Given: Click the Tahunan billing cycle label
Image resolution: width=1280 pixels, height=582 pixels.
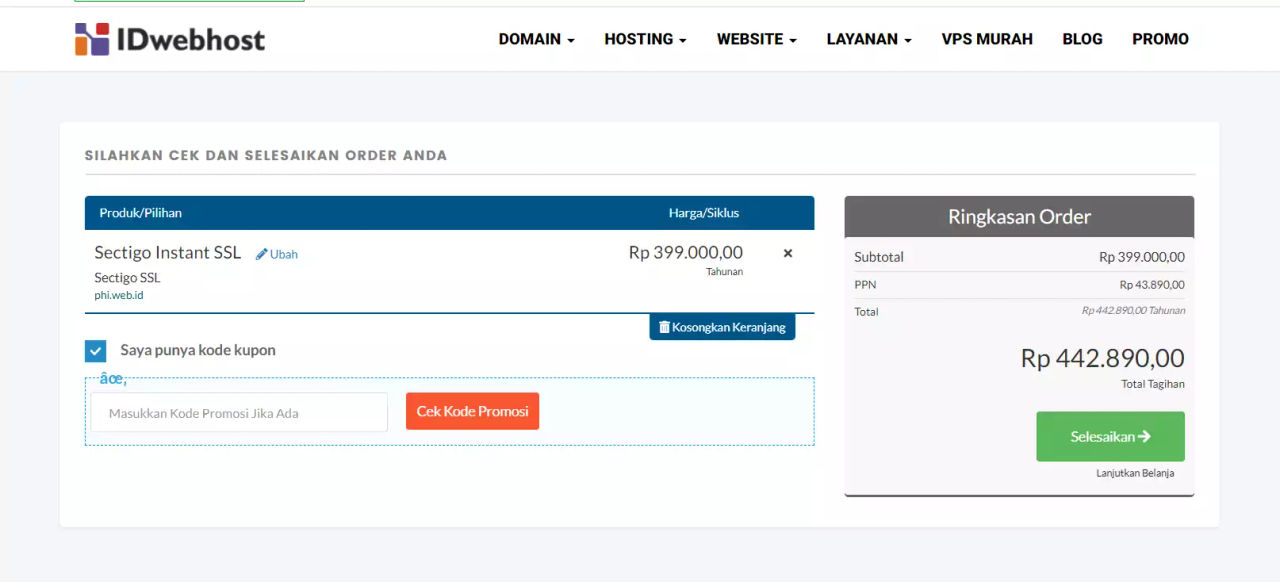Looking at the screenshot, I should pyautogui.click(x=724, y=272).
